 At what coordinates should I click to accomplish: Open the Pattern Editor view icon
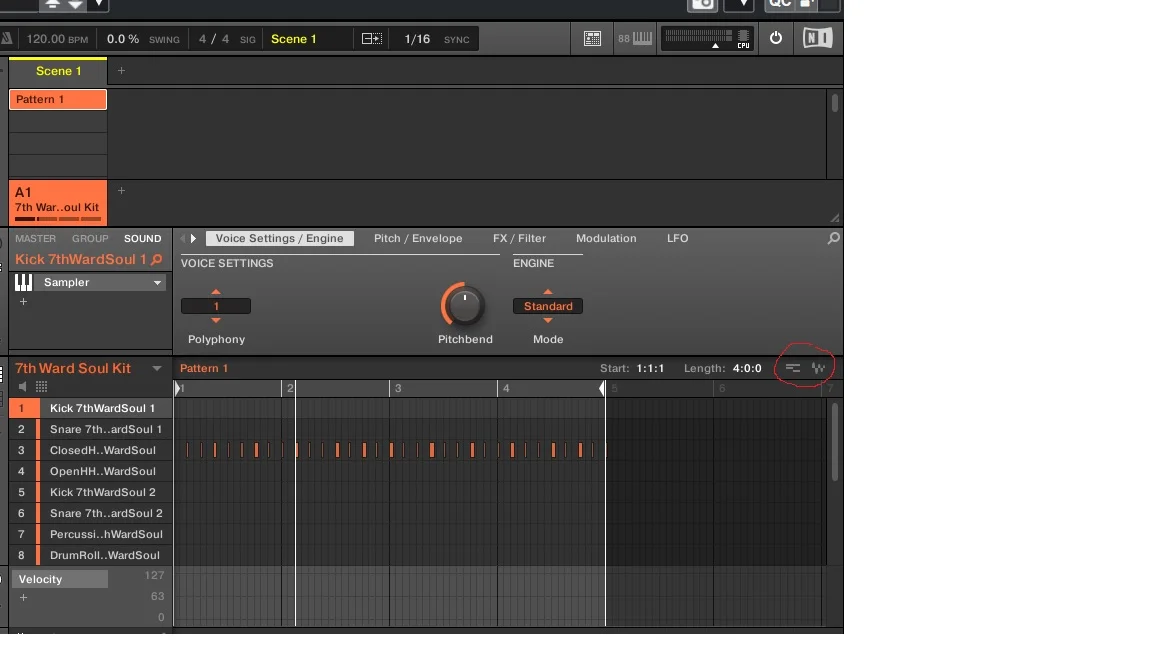coord(793,368)
